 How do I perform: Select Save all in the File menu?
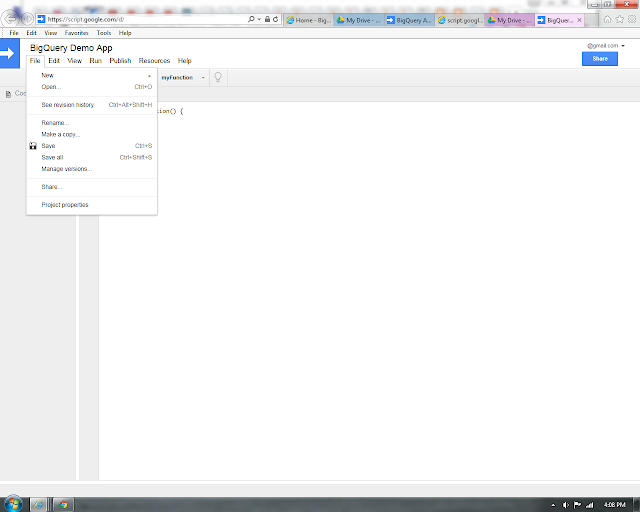[x=92, y=158]
